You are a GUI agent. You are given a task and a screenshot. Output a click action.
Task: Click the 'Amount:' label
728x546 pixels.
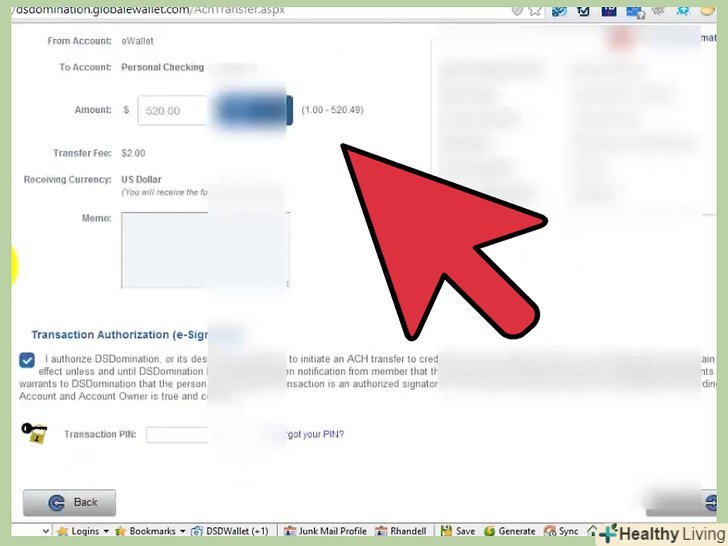pos(93,110)
